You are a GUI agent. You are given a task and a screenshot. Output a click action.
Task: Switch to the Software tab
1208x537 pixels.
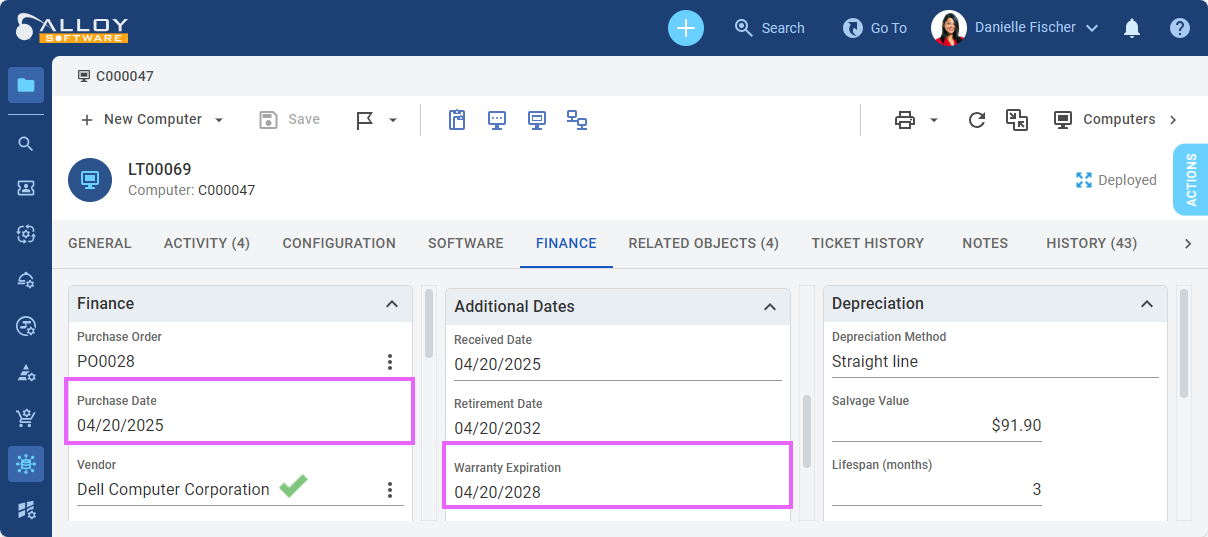tap(466, 243)
